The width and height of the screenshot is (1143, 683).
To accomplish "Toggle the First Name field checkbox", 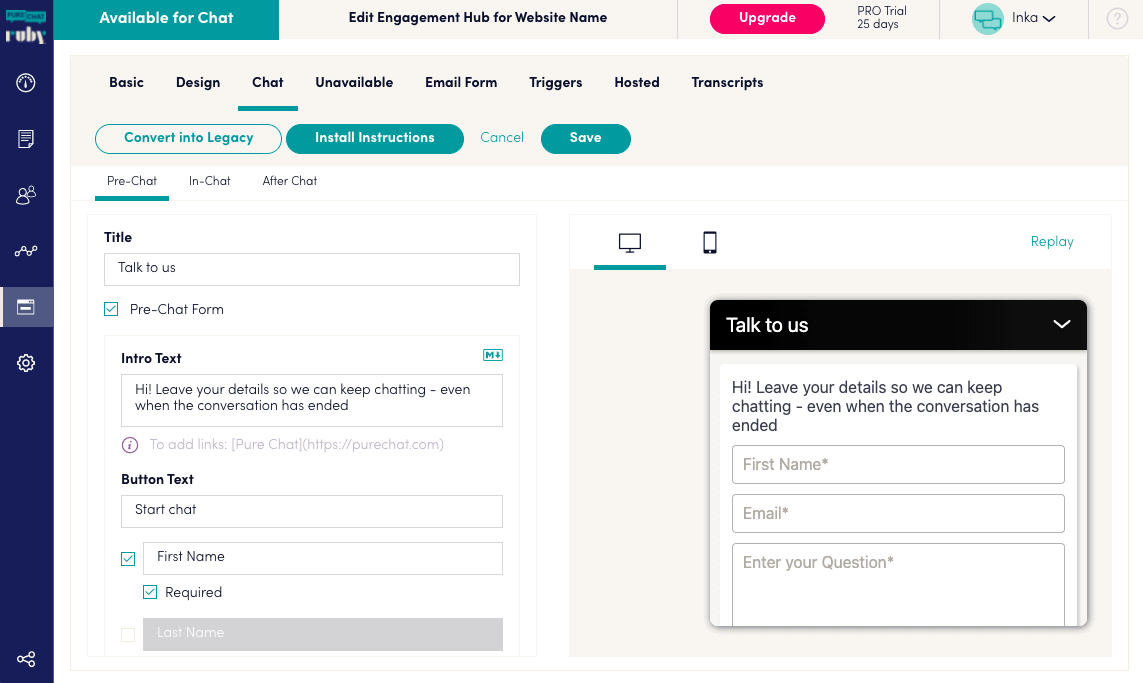I will point(128,559).
